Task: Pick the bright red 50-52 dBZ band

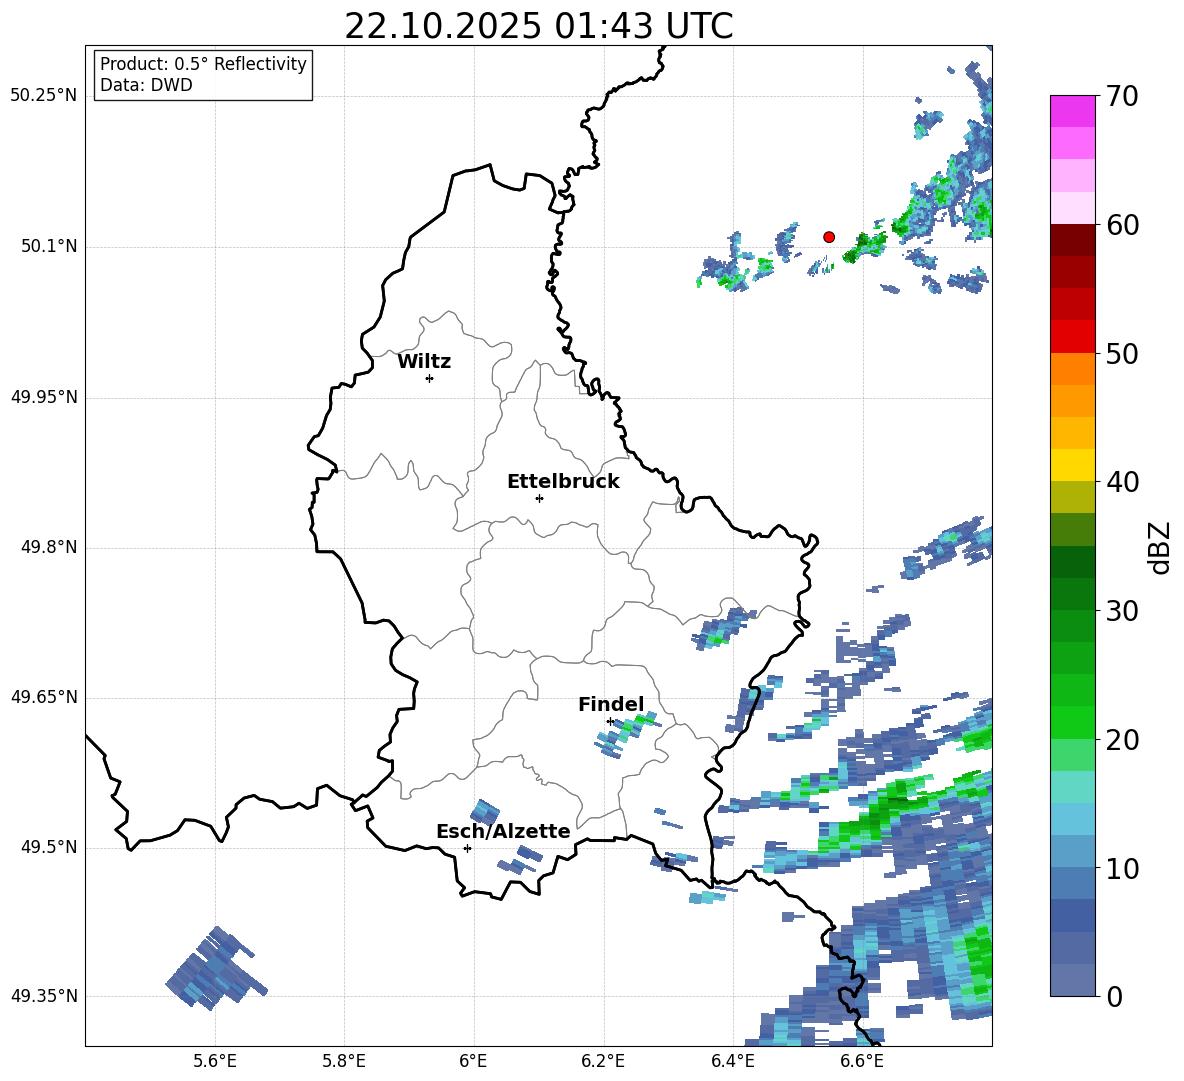Action: 1073,337
